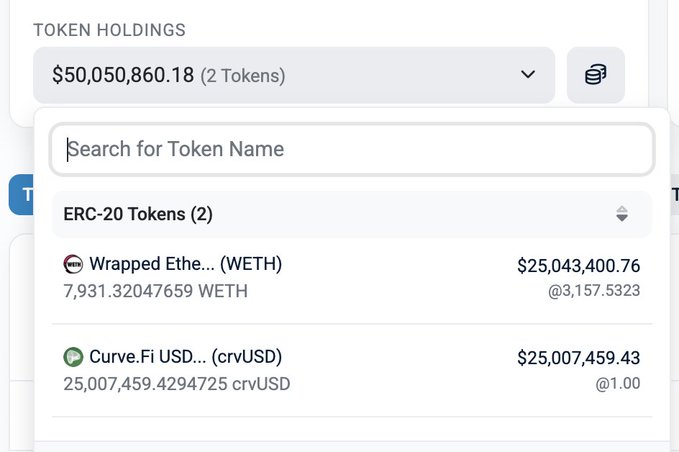Open the coin stack token holdings icon

tap(596, 75)
